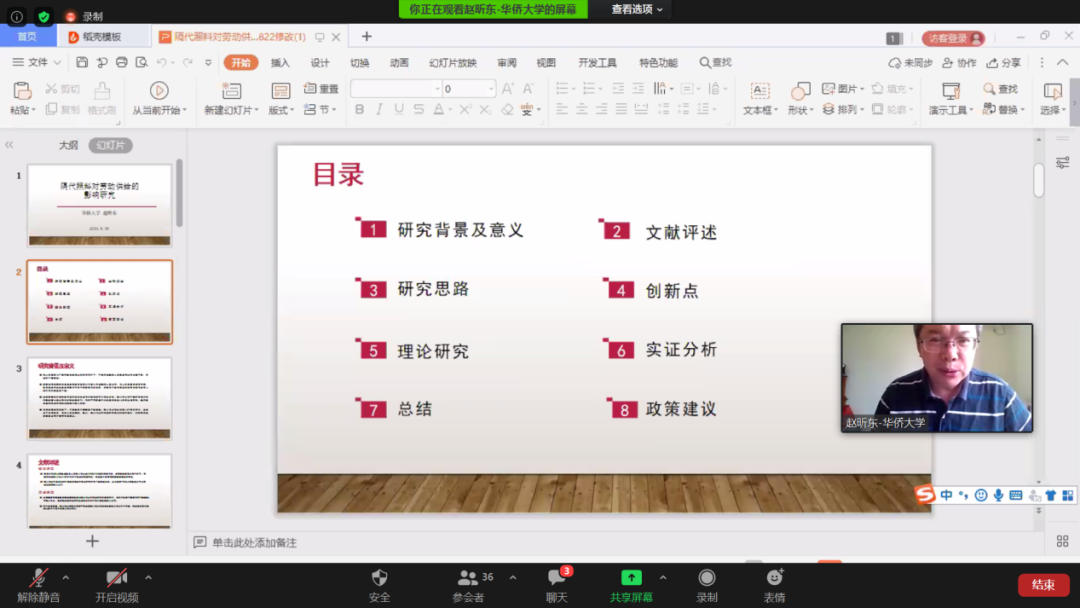Open 表情 reactions in meeting toolbar
The height and width of the screenshot is (608, 1080).
pyautogui.click(x=774, y=578)
